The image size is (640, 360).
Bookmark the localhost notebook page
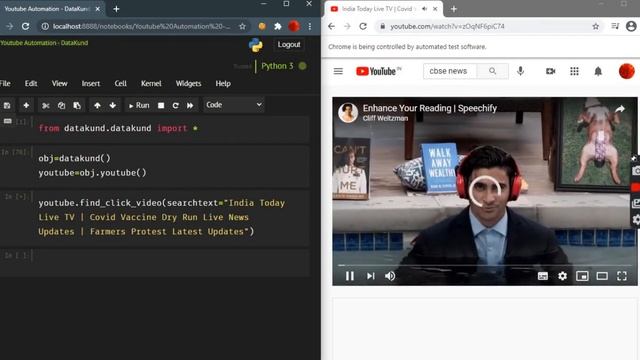coord(242,26)
